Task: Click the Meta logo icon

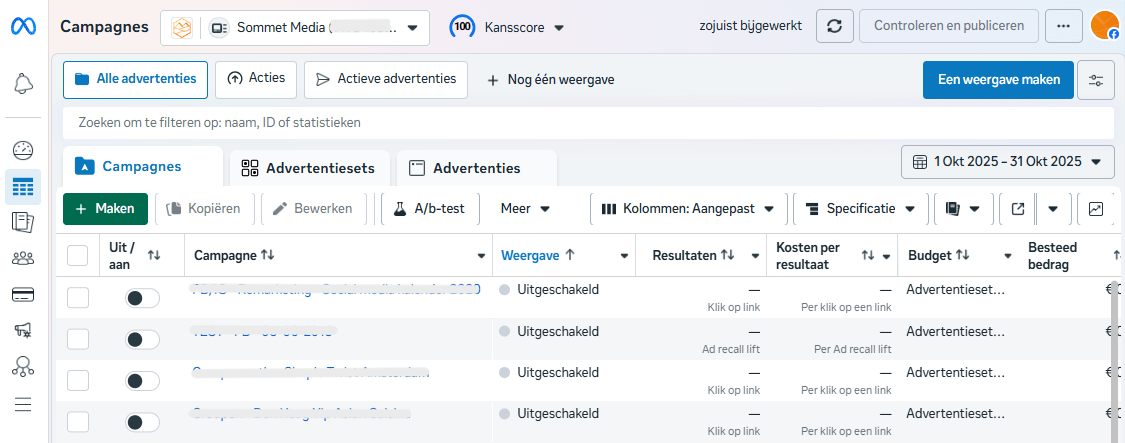Action: coord(23,27)
